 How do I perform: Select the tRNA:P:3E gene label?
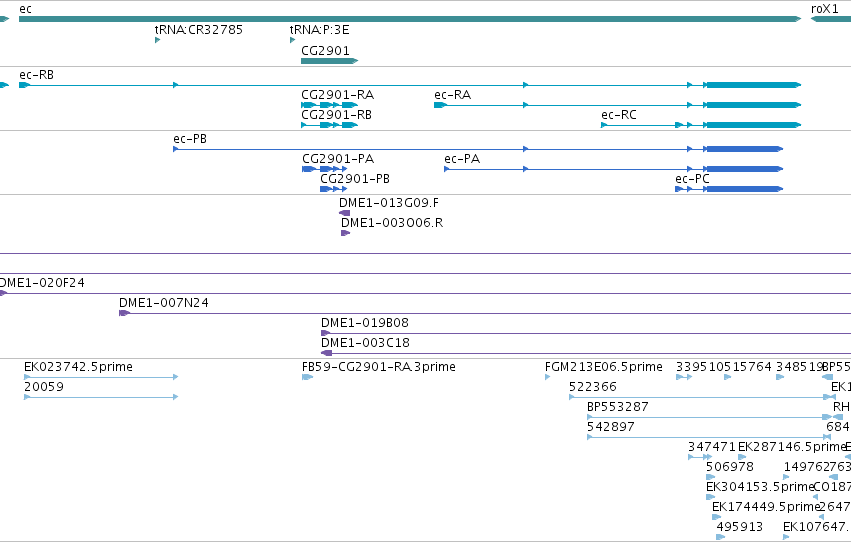pyautogui.click(x=319, y=29)
